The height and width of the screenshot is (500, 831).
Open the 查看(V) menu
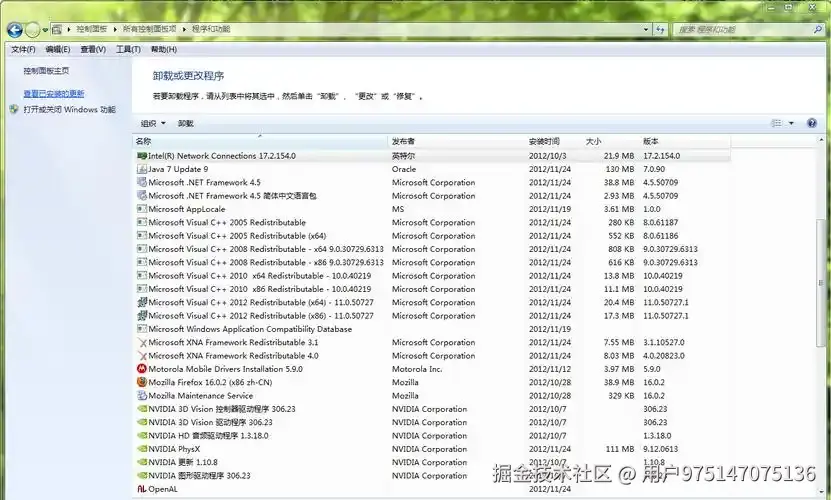[93, 49]
